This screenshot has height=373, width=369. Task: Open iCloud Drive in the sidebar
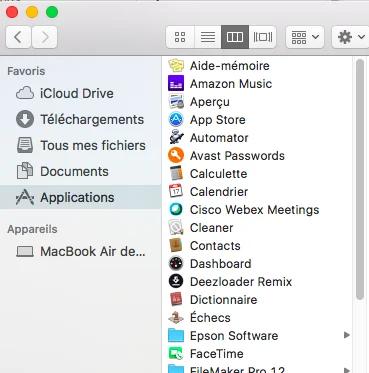(x=80, y=93)
